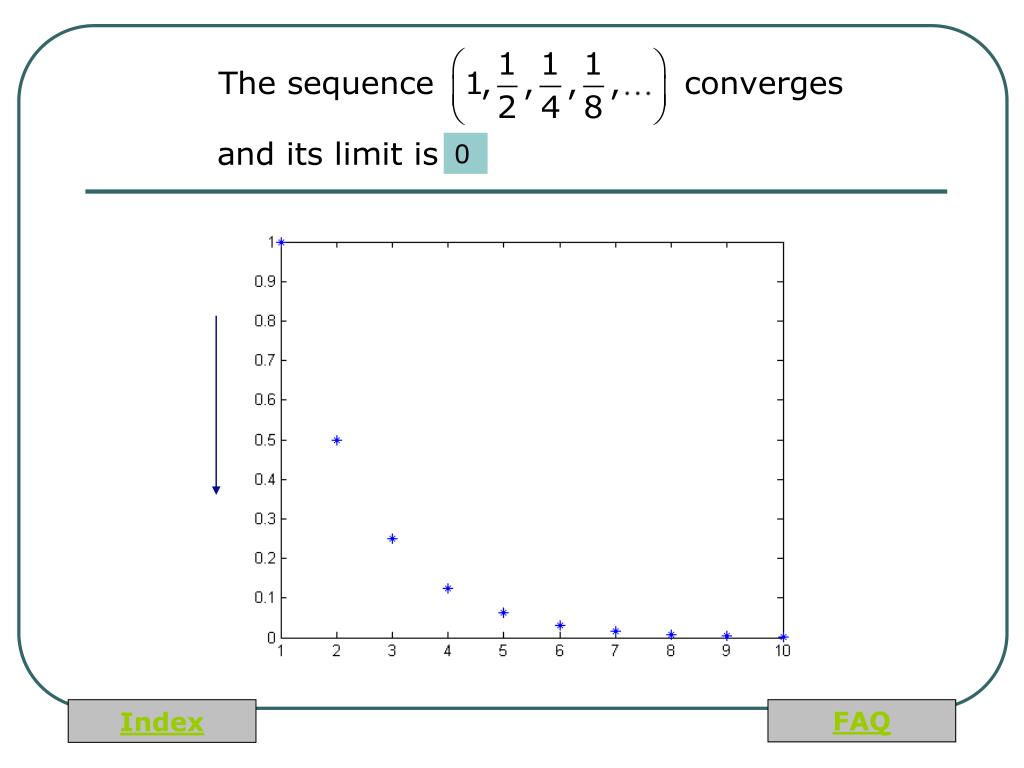Click the sequence formula in parentheses

click(x=559, y=85)
